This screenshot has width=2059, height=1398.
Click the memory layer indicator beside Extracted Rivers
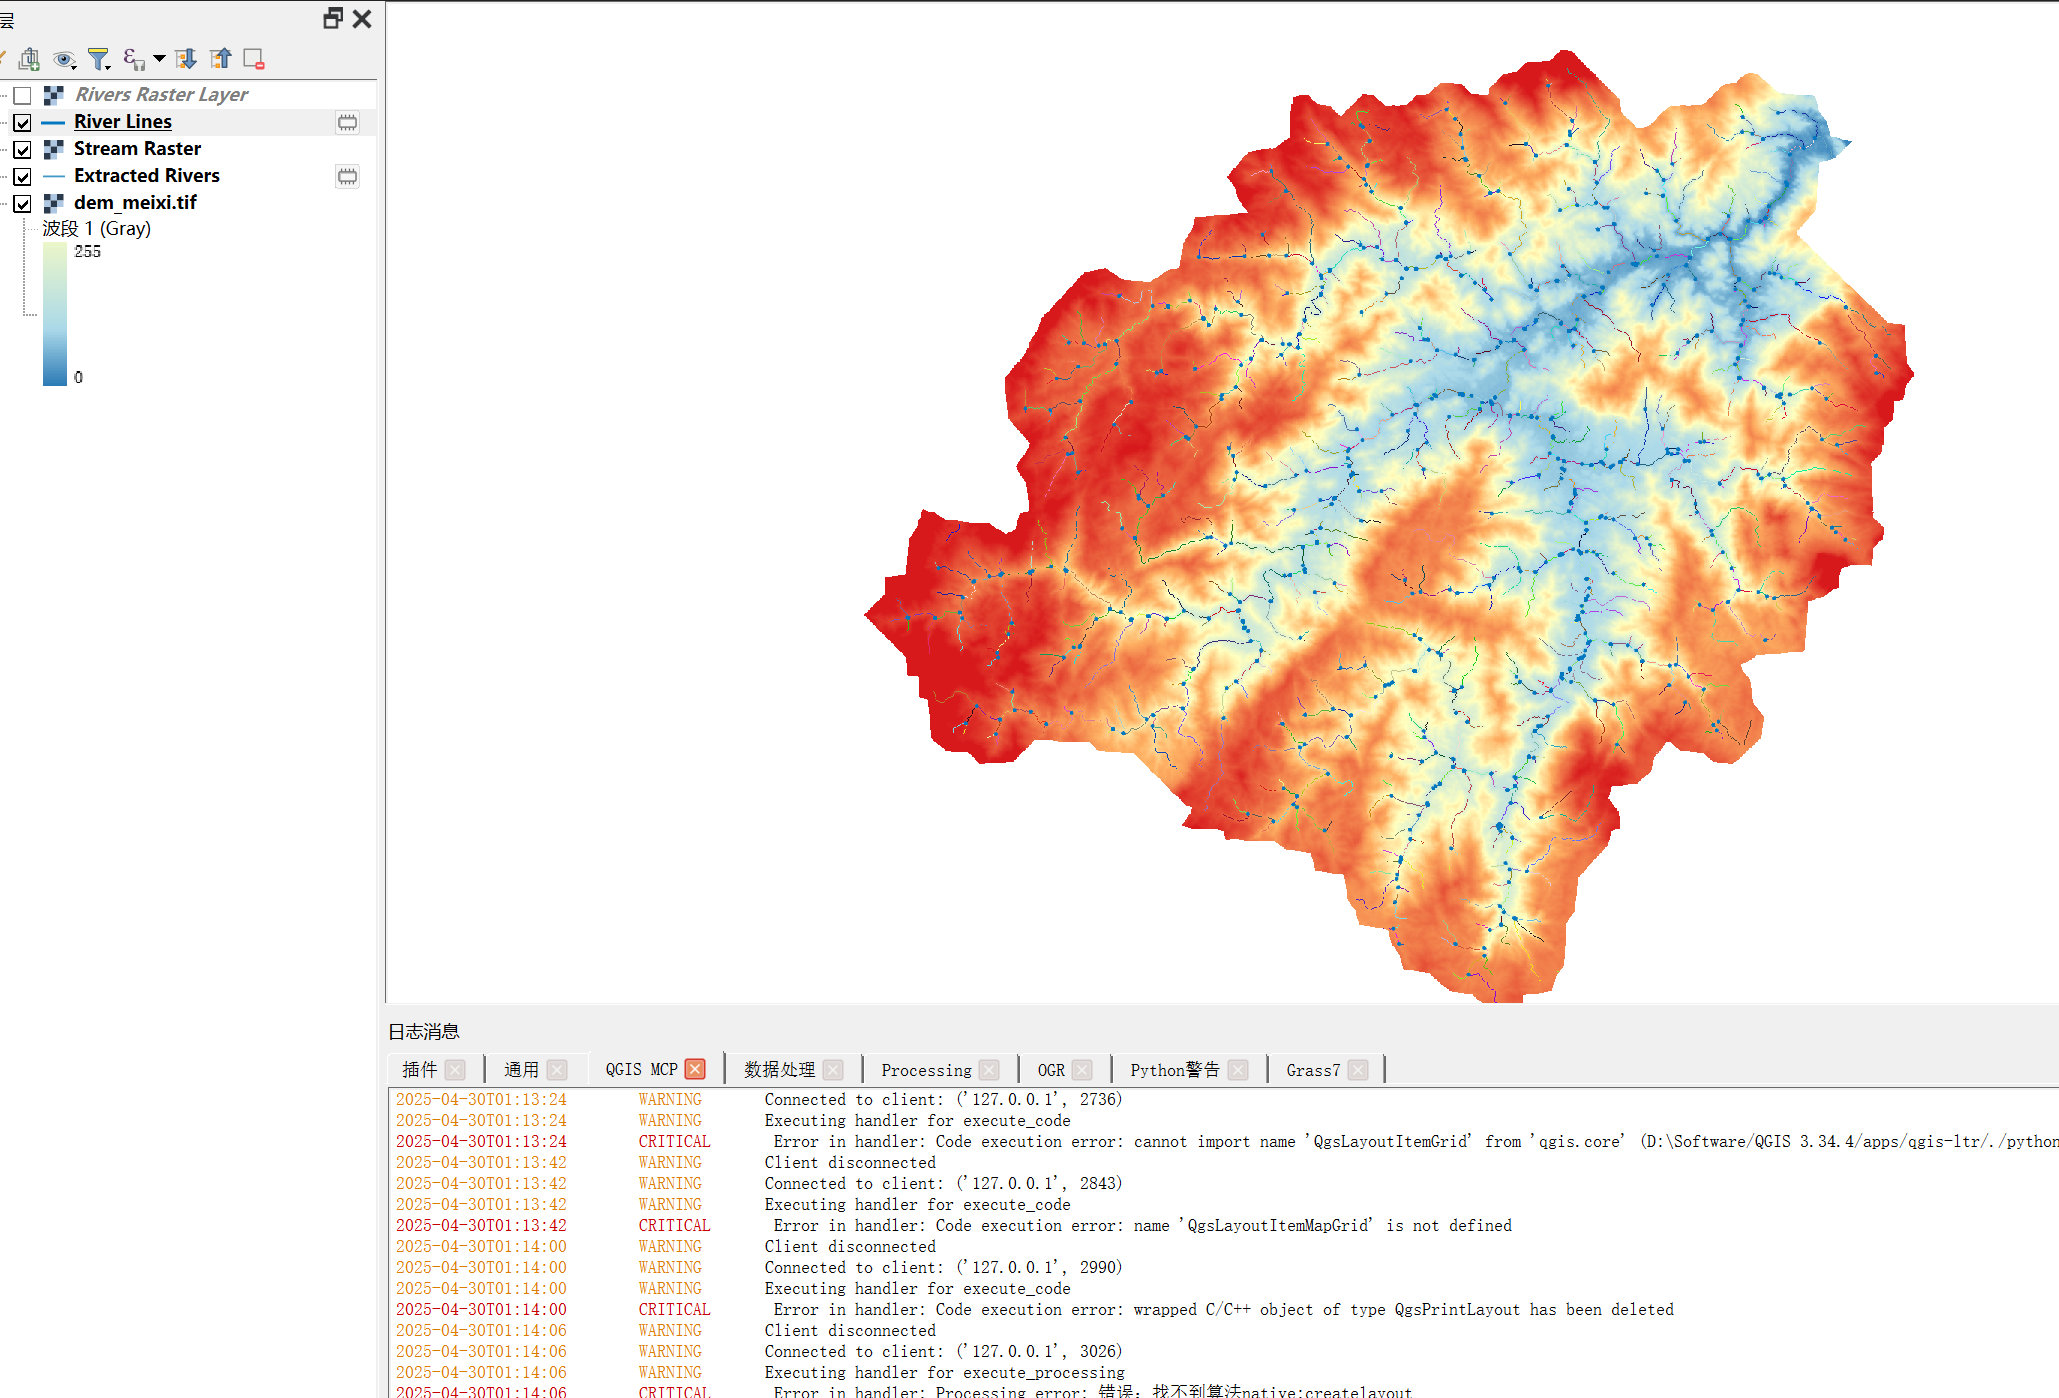click(347, 176)
